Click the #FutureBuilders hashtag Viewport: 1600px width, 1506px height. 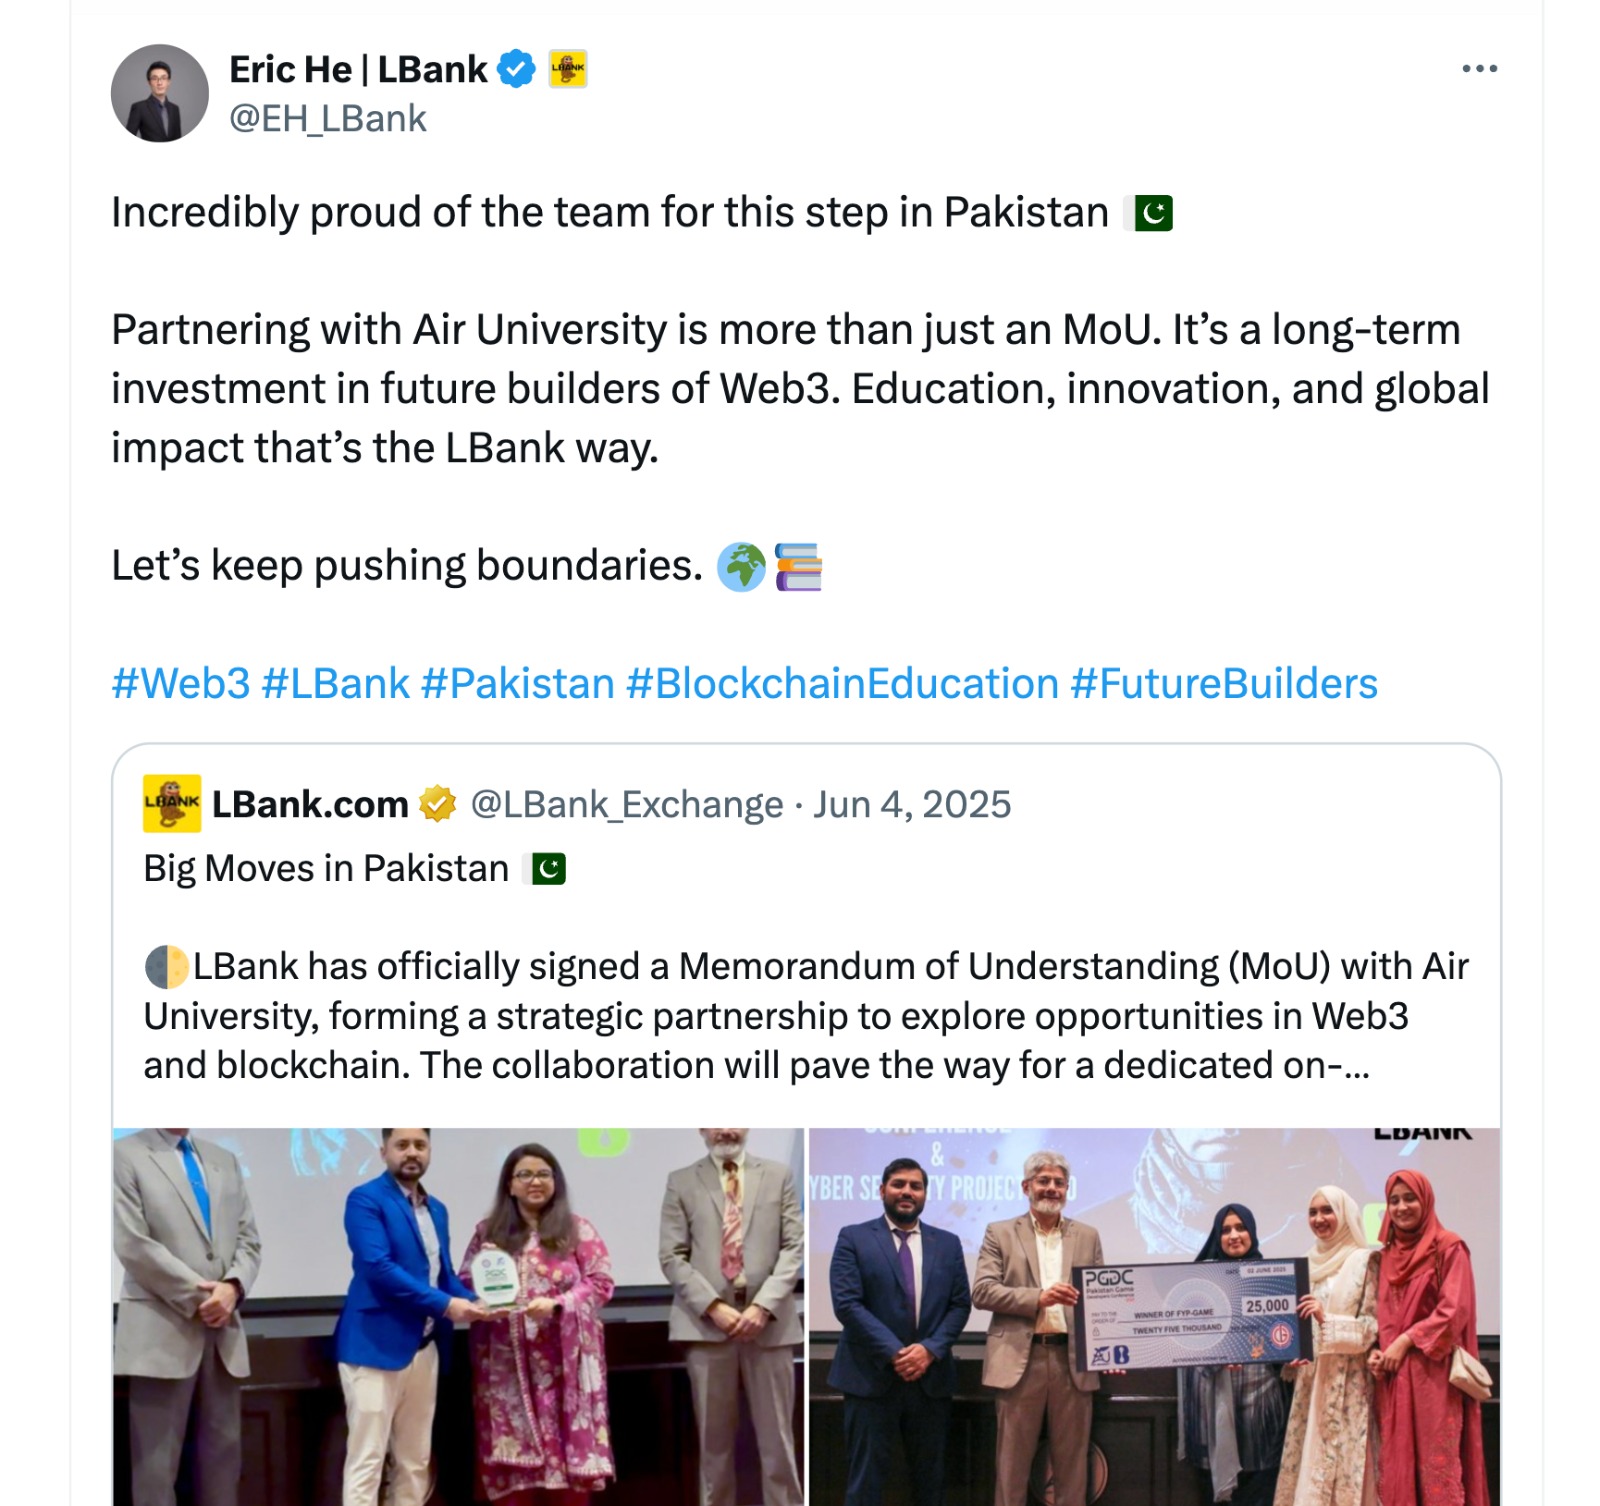point(1223,684)
